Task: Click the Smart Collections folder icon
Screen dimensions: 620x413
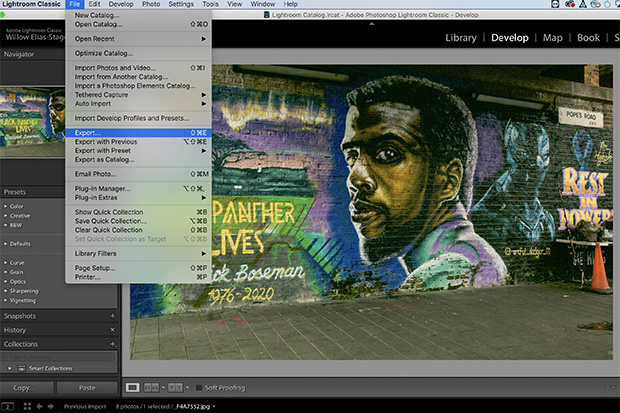Action: tap(21, 368)
